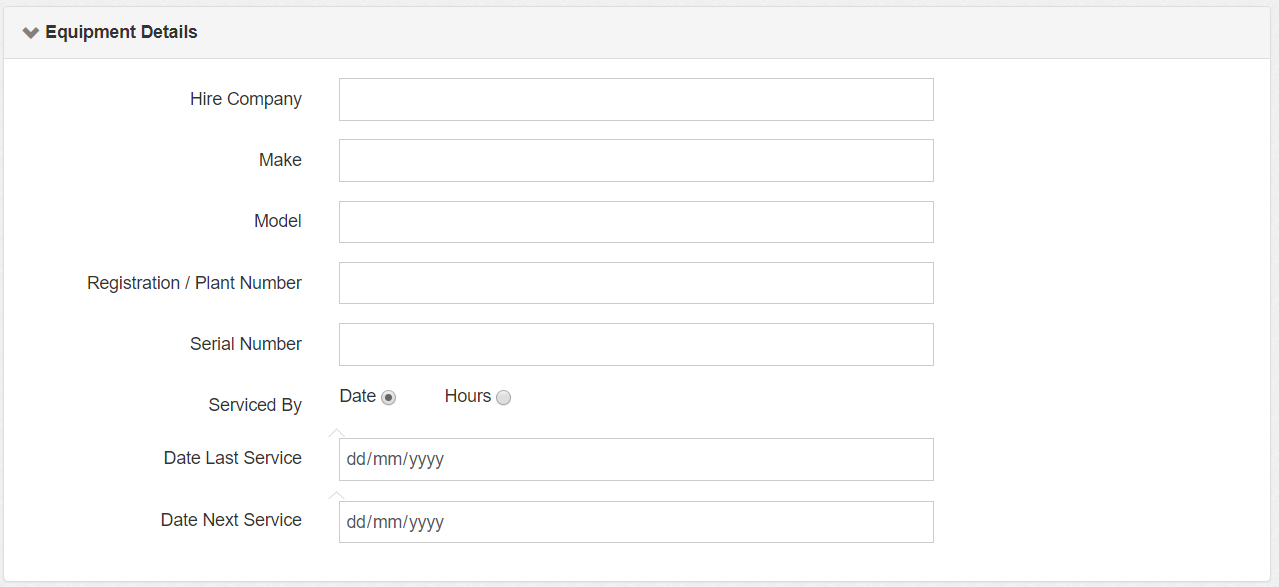This screenshot has width=1279, height=587.
Task: Collapse the Equipment Details chevron icon
Action: click(x=31, y=33)
